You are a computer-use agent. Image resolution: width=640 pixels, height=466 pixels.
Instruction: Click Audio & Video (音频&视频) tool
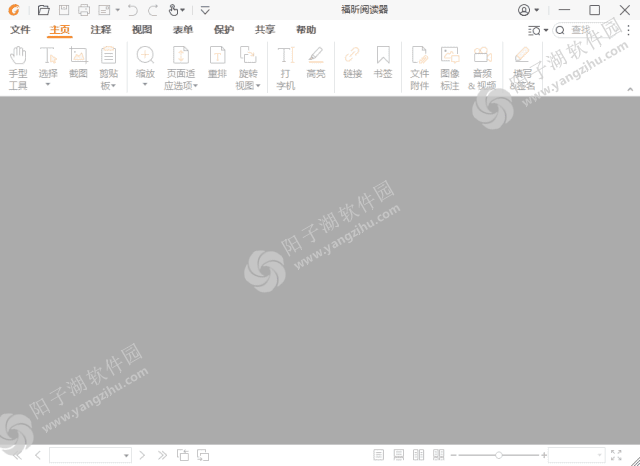482,67
